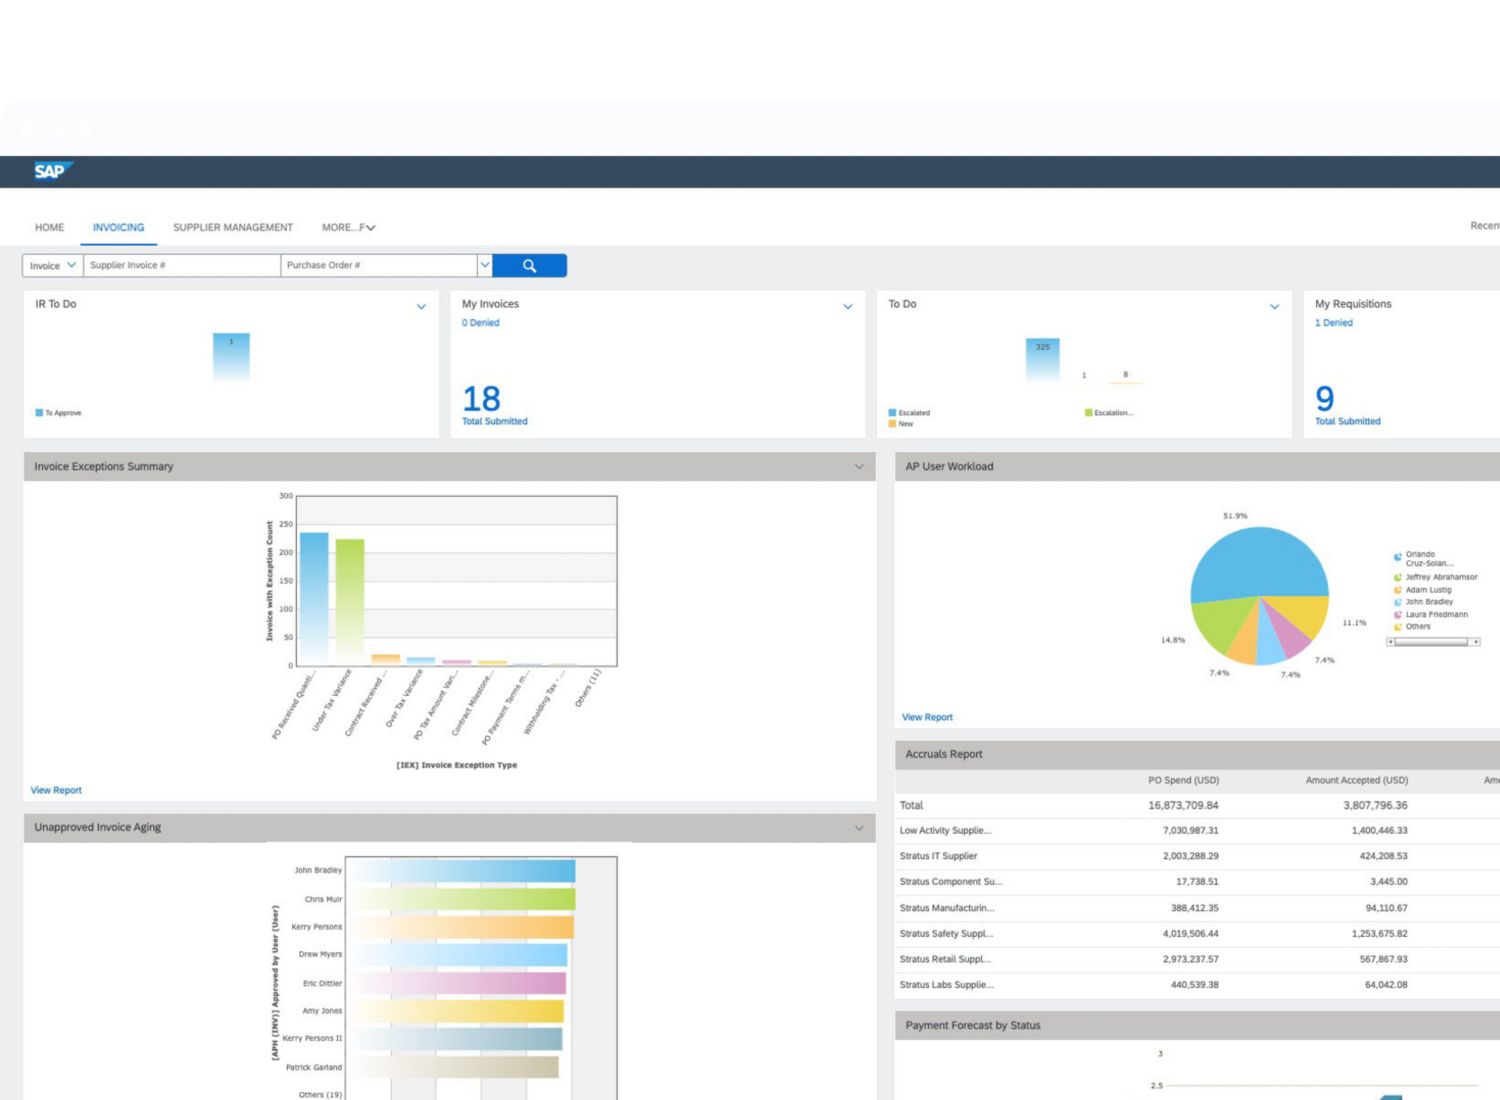Go to the Home tab

click(x=49, y=228)
